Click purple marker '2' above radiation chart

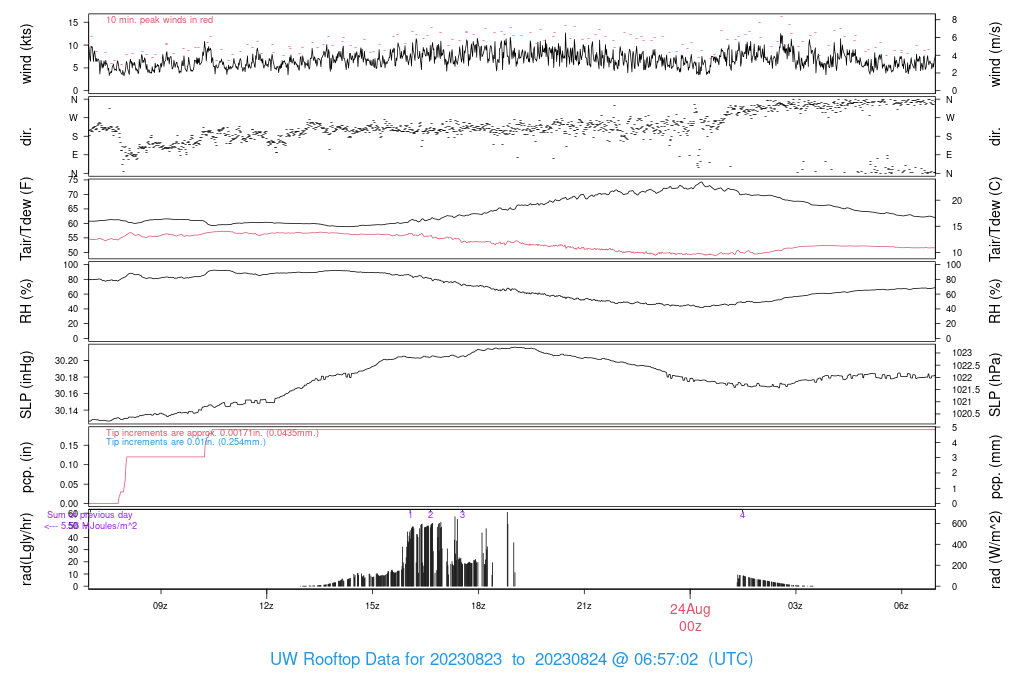tap(430, 515)
